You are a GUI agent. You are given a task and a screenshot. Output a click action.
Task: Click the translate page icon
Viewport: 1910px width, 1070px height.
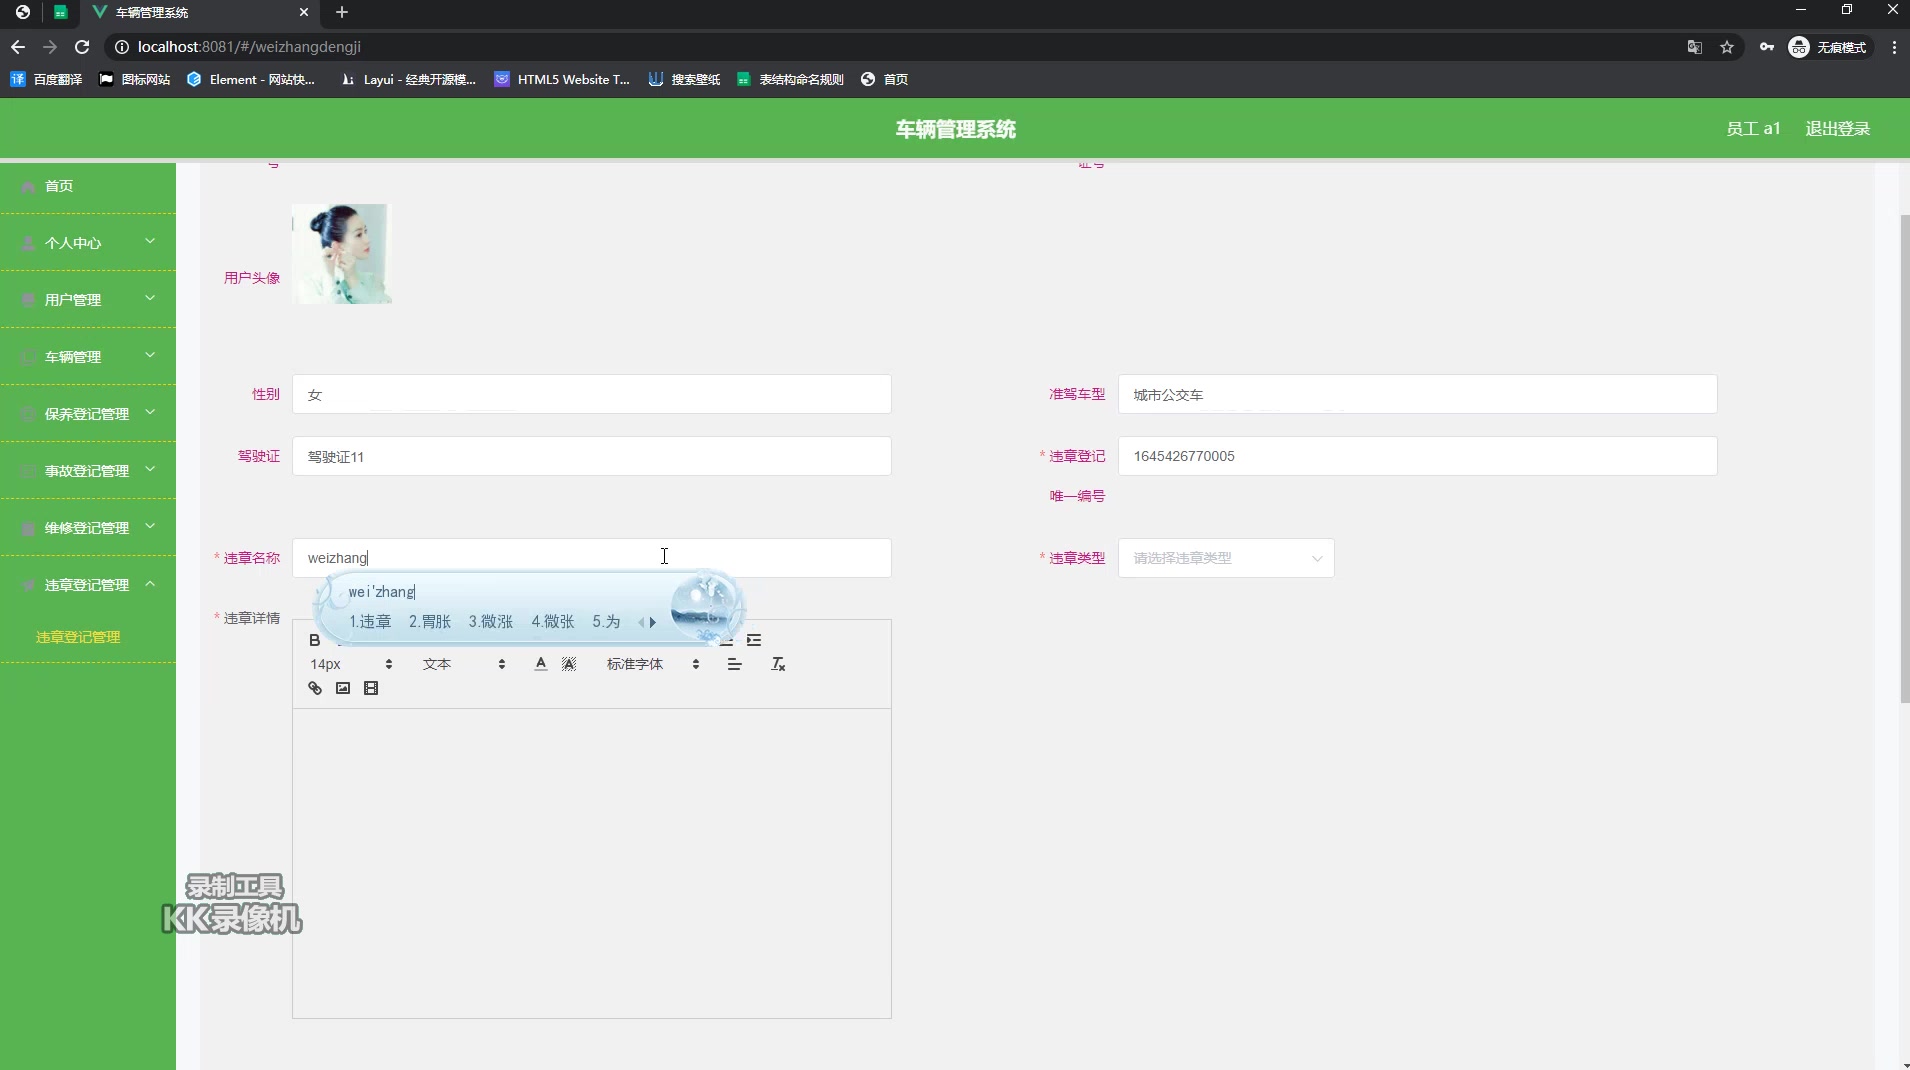point(1694,47)
